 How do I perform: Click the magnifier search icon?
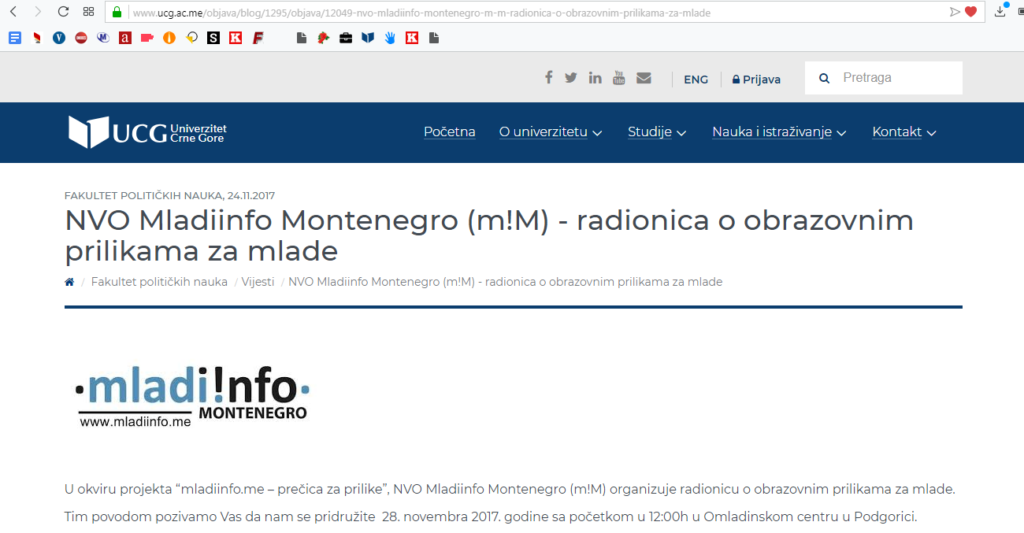[x=824, y=78]
